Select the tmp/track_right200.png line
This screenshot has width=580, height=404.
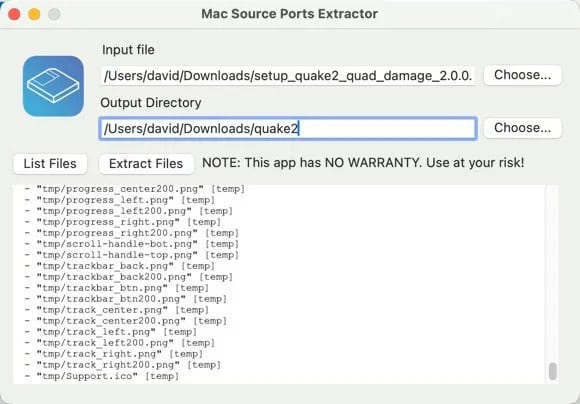[122, 365]
